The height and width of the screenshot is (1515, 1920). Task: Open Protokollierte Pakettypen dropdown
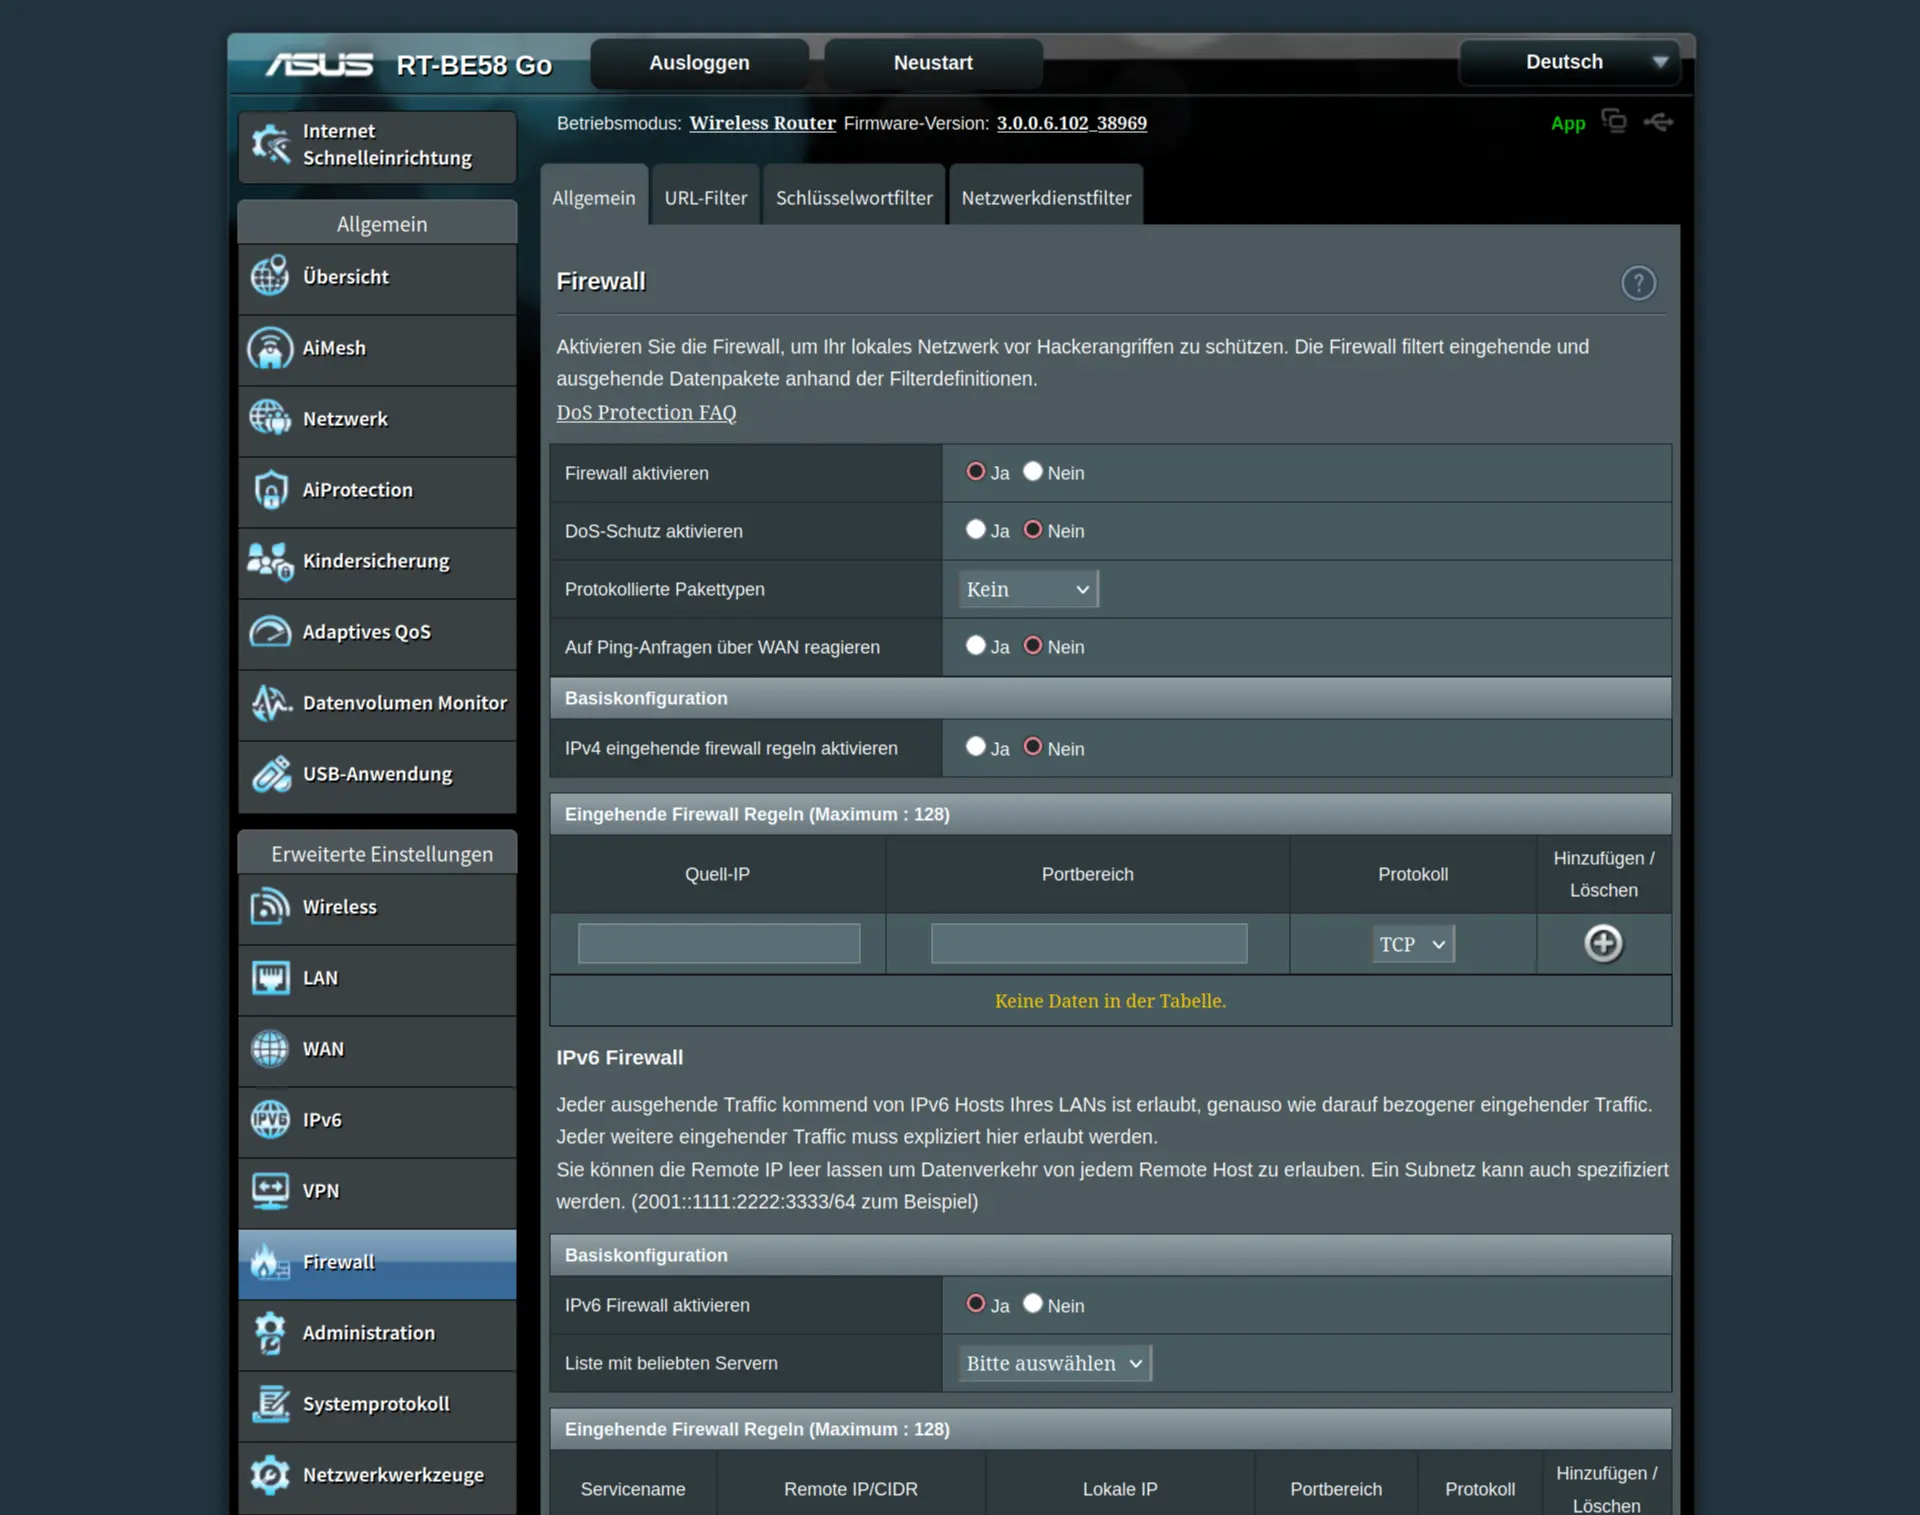tap(1027, 589)
